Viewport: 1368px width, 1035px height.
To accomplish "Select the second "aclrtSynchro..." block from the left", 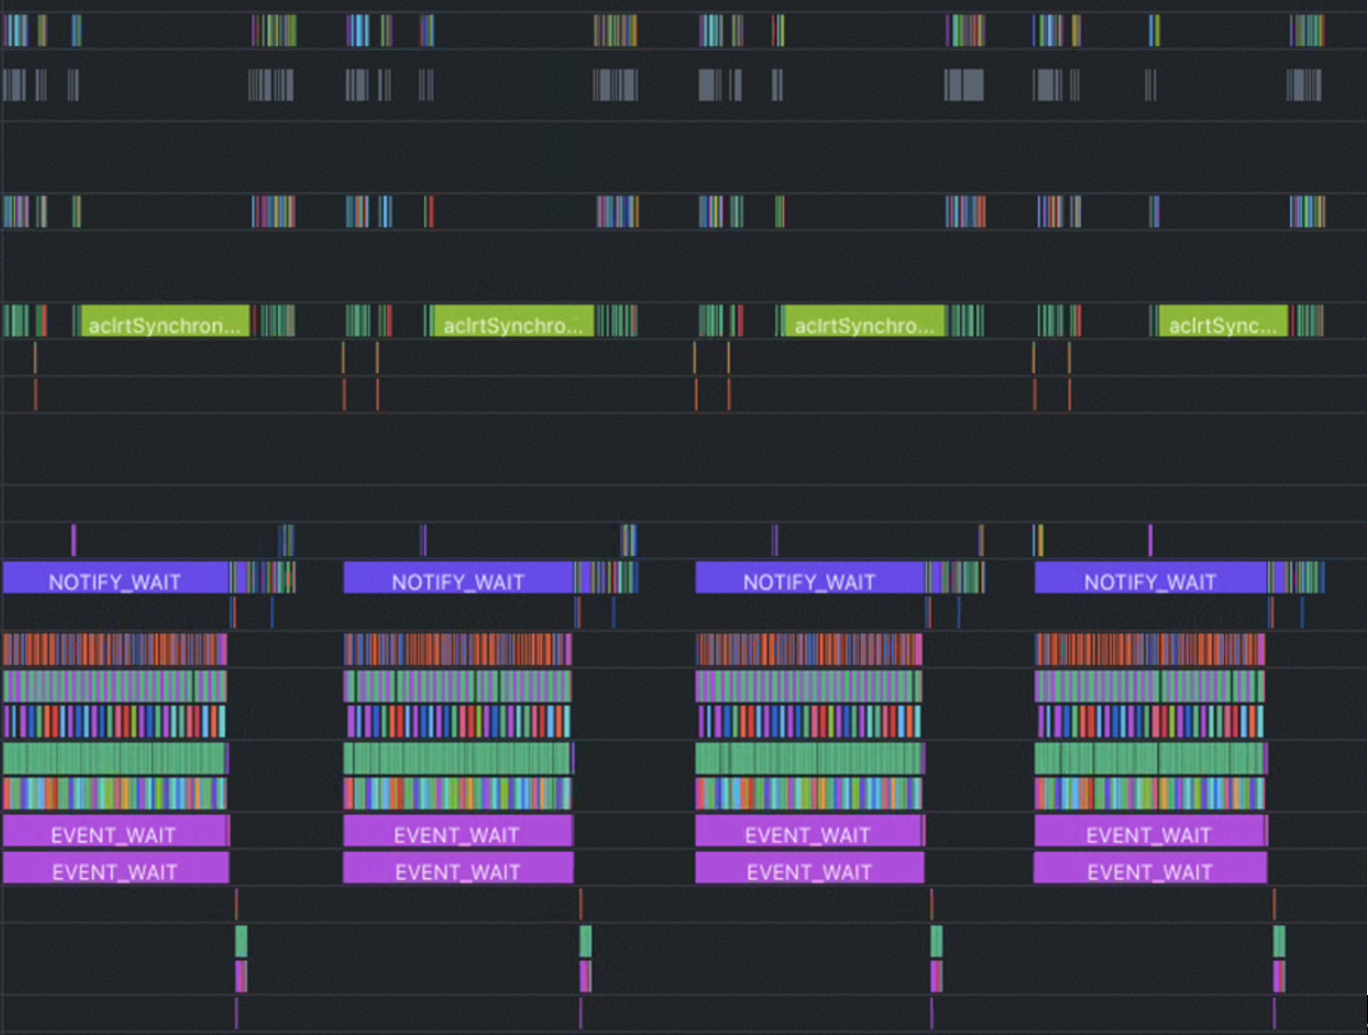I will point(513,322).
